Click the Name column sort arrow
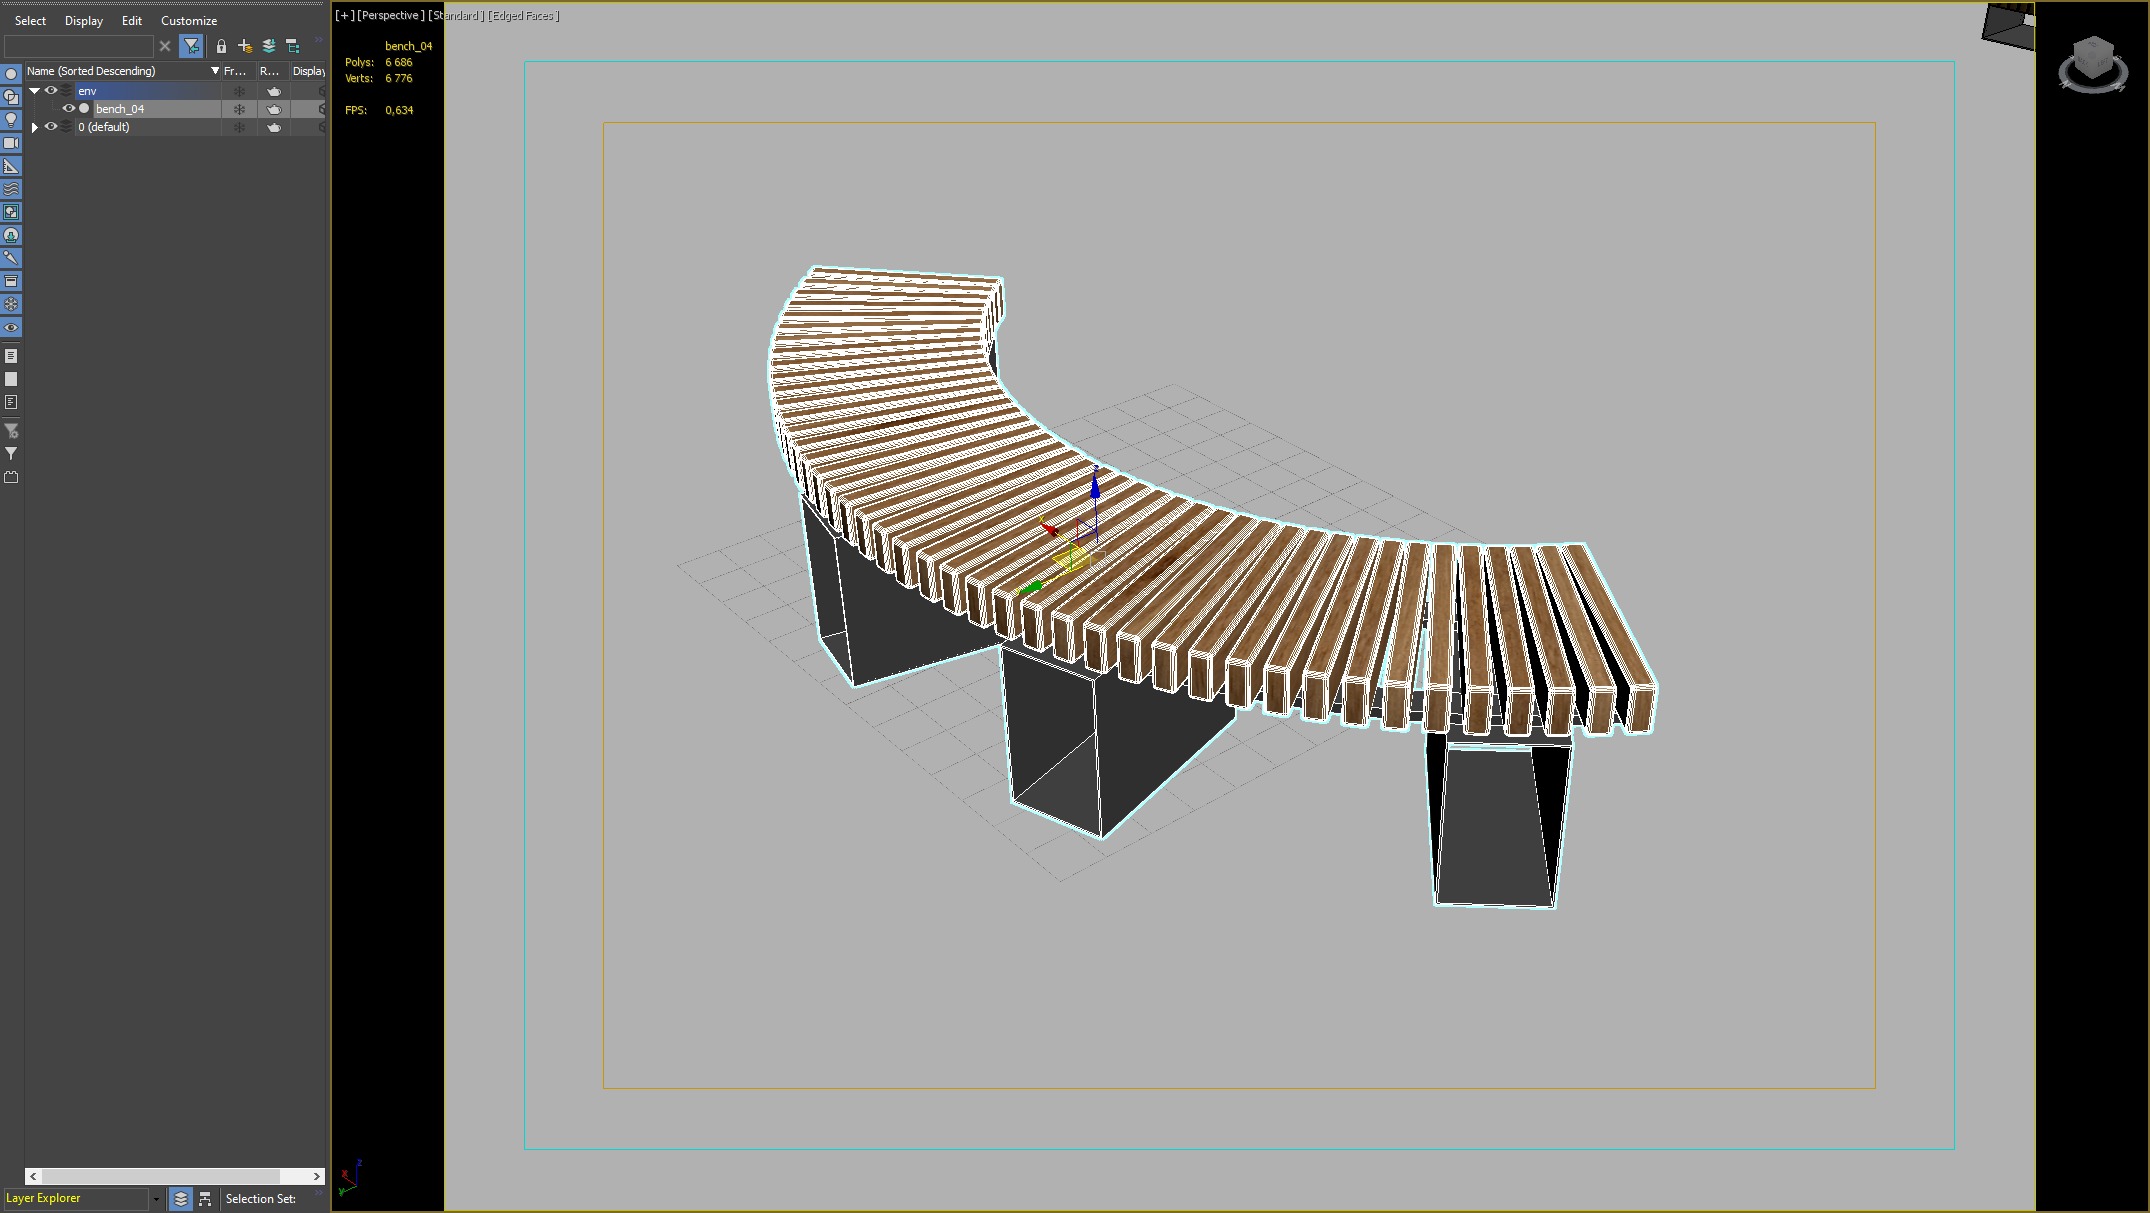This screenshot has width=2150, height=1213. coord(214,71)
